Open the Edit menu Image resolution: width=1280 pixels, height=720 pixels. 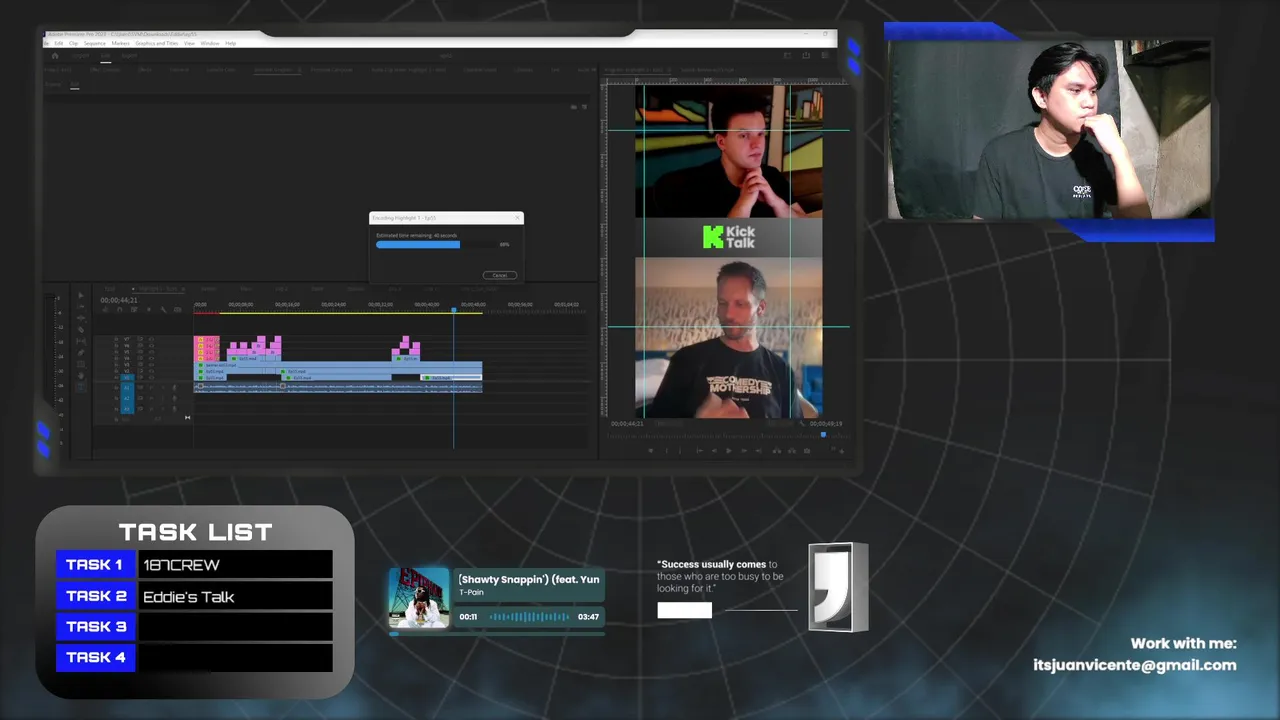coord(59,43)
